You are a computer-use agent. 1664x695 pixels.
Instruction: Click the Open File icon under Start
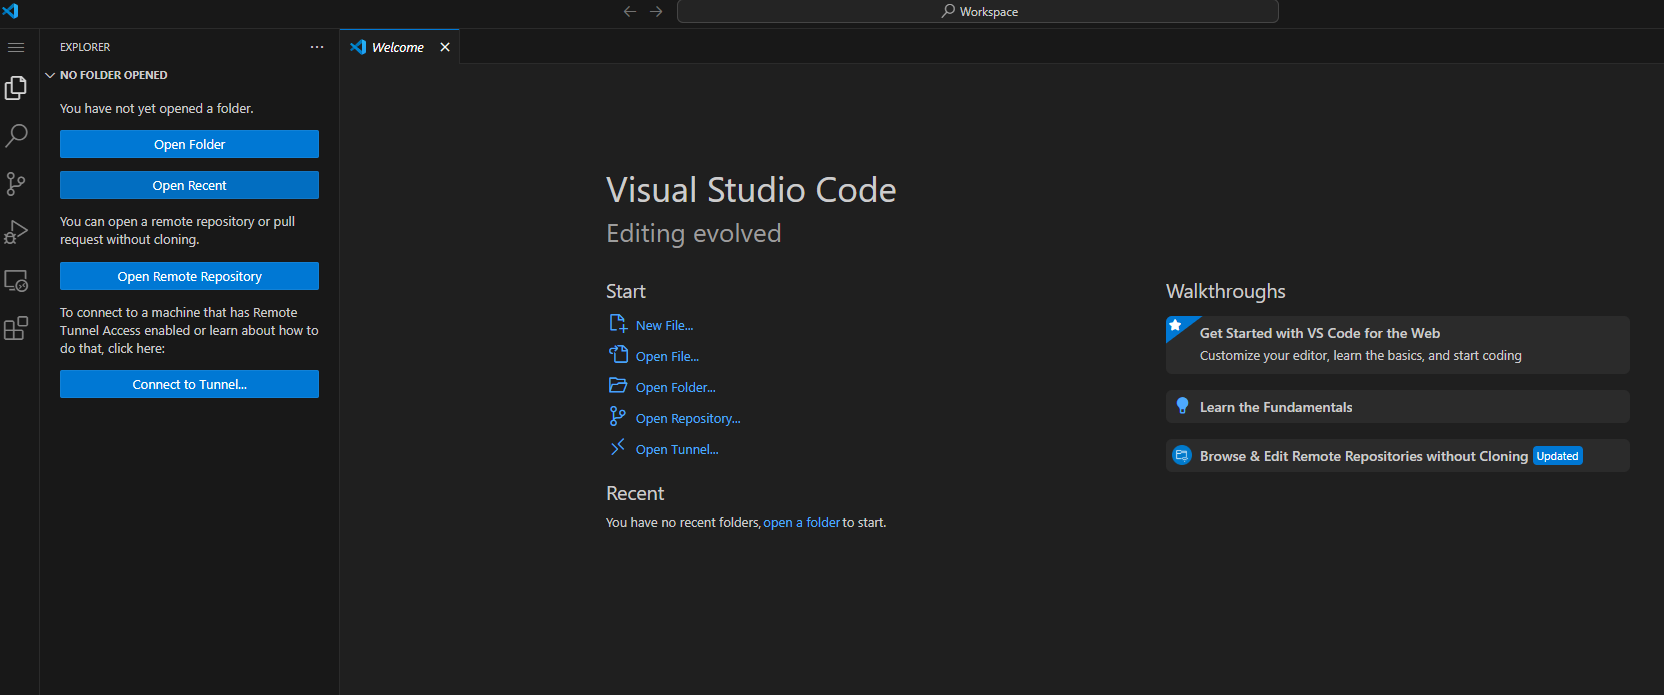[618, 355]
